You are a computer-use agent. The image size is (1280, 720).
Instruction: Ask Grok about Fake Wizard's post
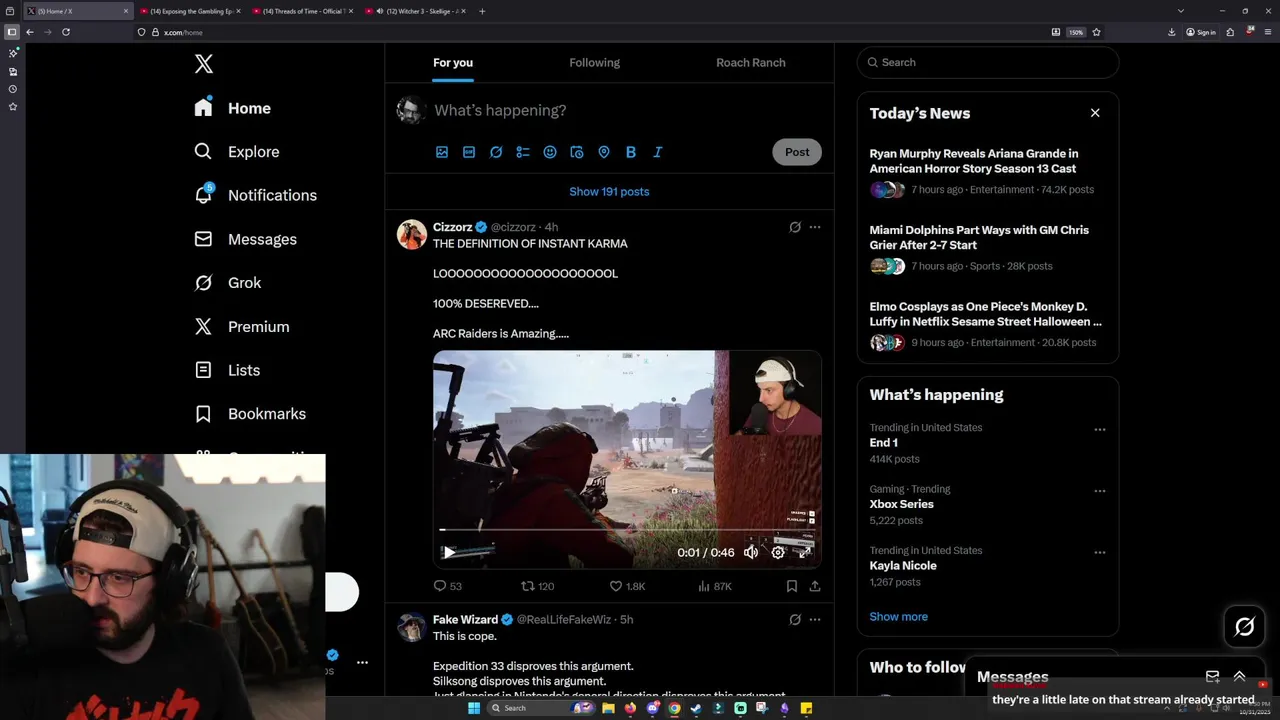click(x=795, y=619)
